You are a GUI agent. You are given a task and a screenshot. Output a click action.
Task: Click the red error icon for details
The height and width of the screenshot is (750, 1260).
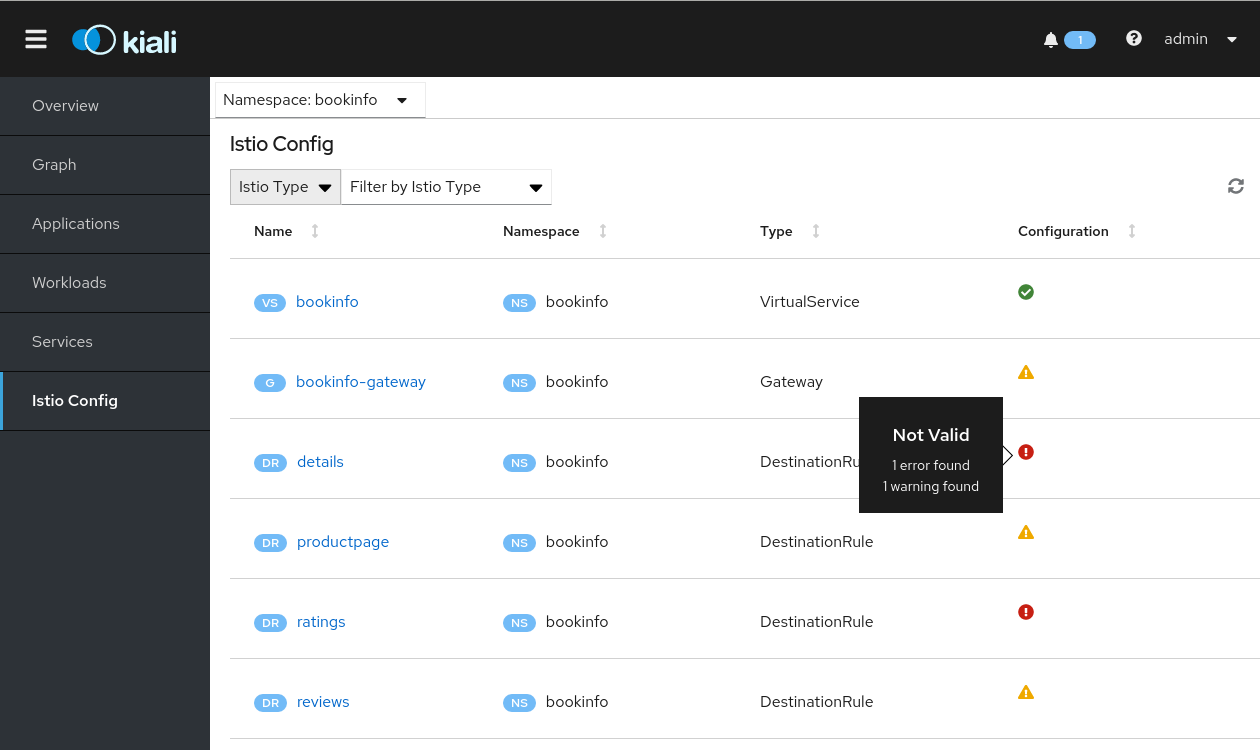(1026, 452)
